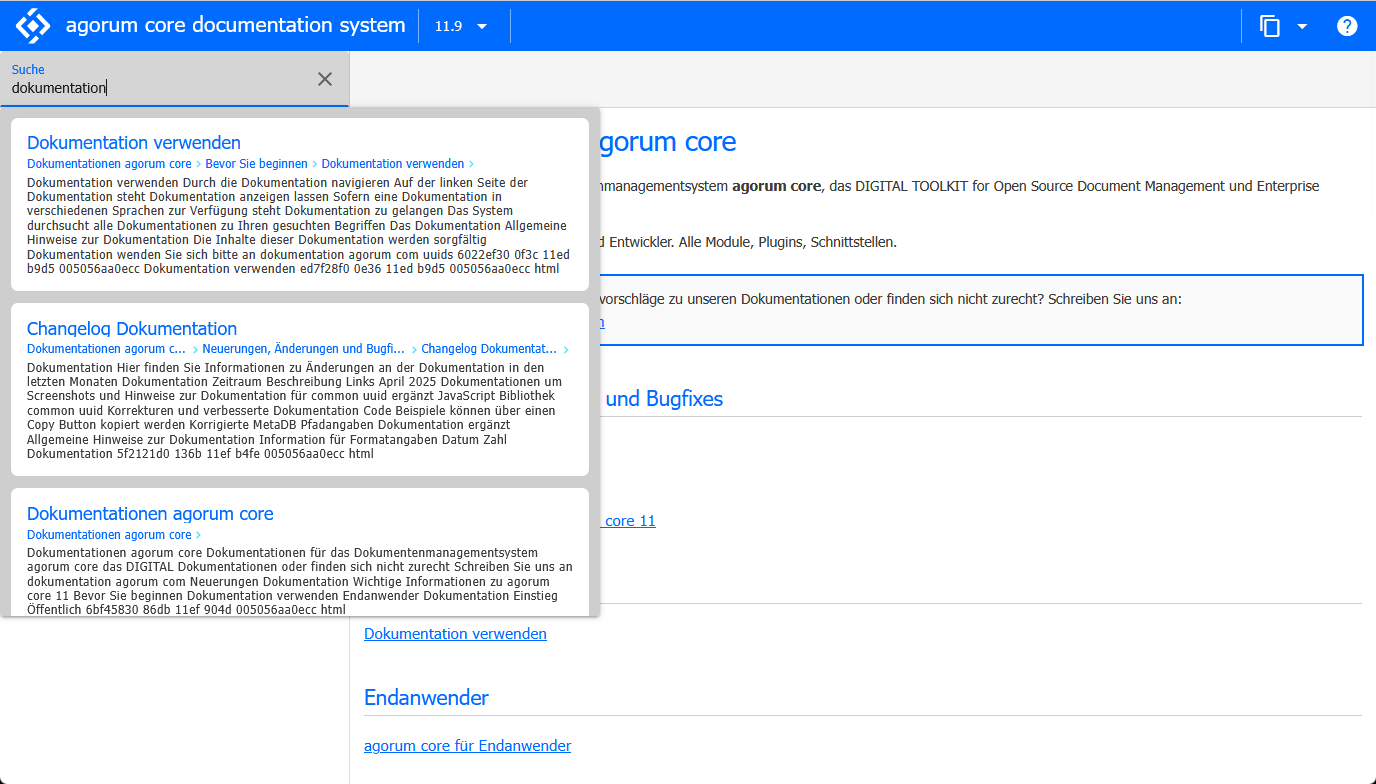Open the "Dokumentation verwenden" page link
The width and height of the screenshot is (1376, 784).
click(455, 633)
